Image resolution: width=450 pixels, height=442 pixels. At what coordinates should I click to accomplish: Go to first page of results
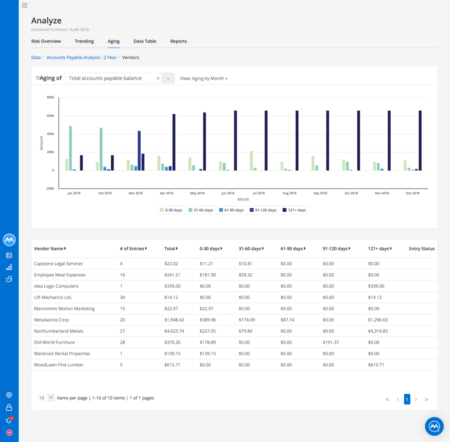387,399
